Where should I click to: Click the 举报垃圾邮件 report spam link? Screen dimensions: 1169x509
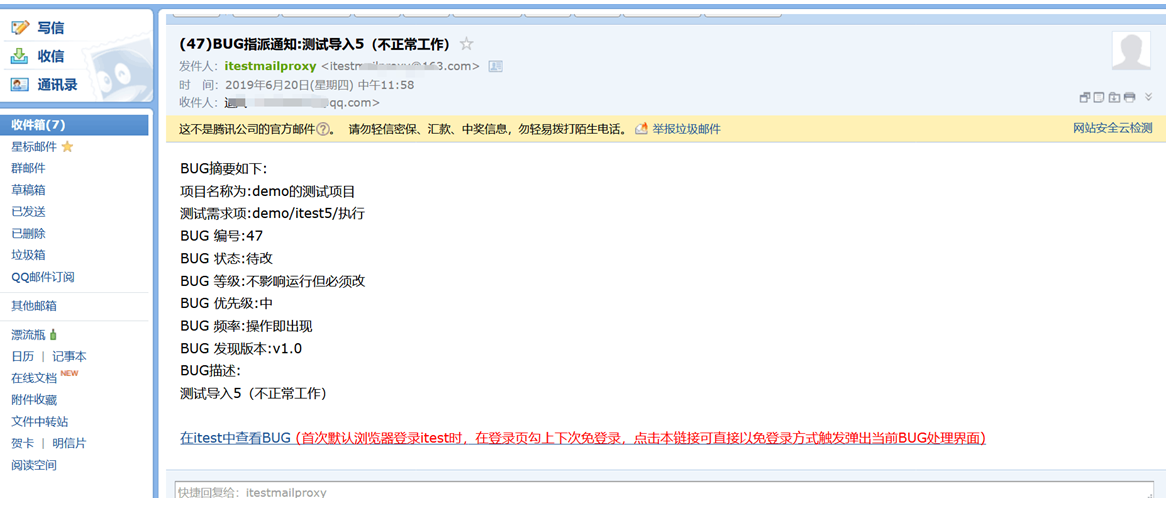click(687, 129)
